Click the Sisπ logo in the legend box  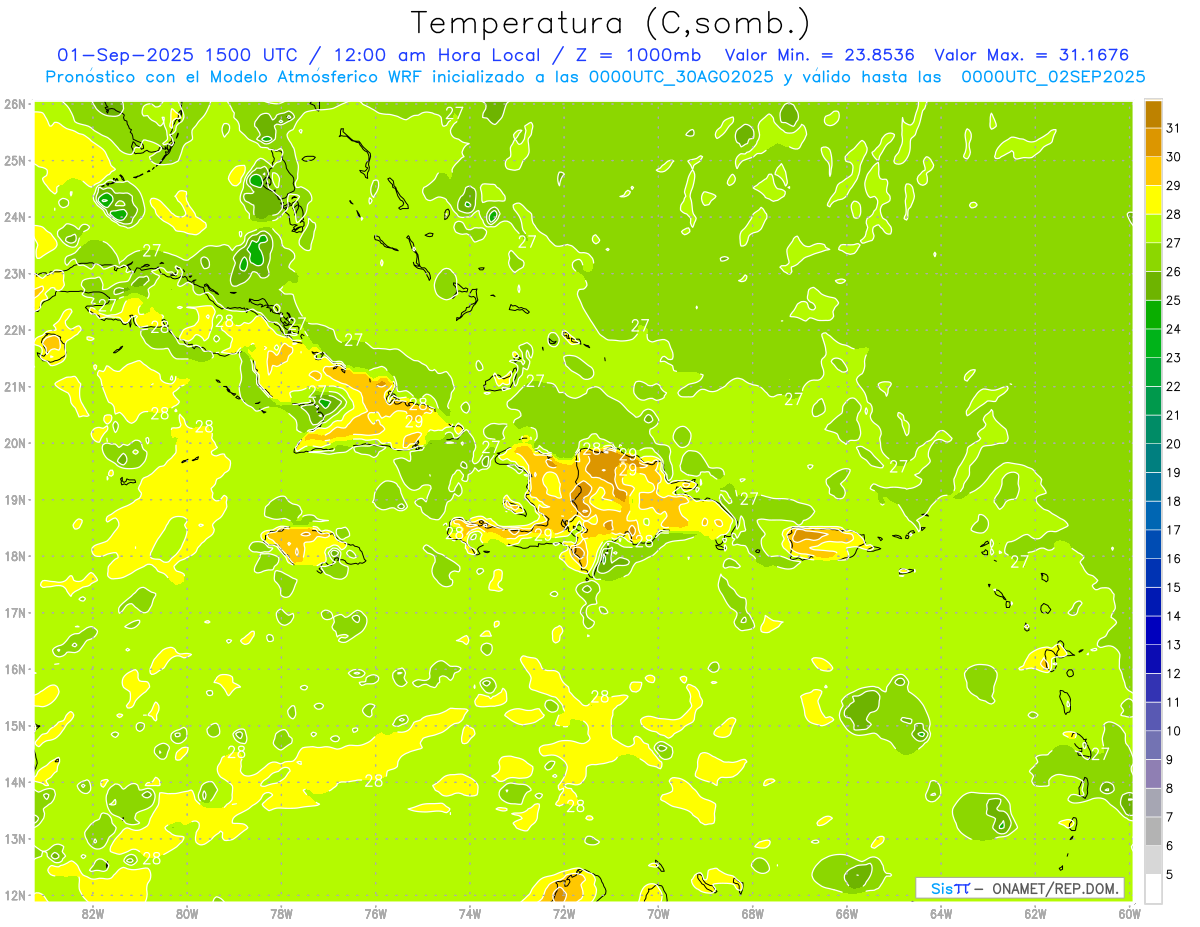click(x=950, y=888)
